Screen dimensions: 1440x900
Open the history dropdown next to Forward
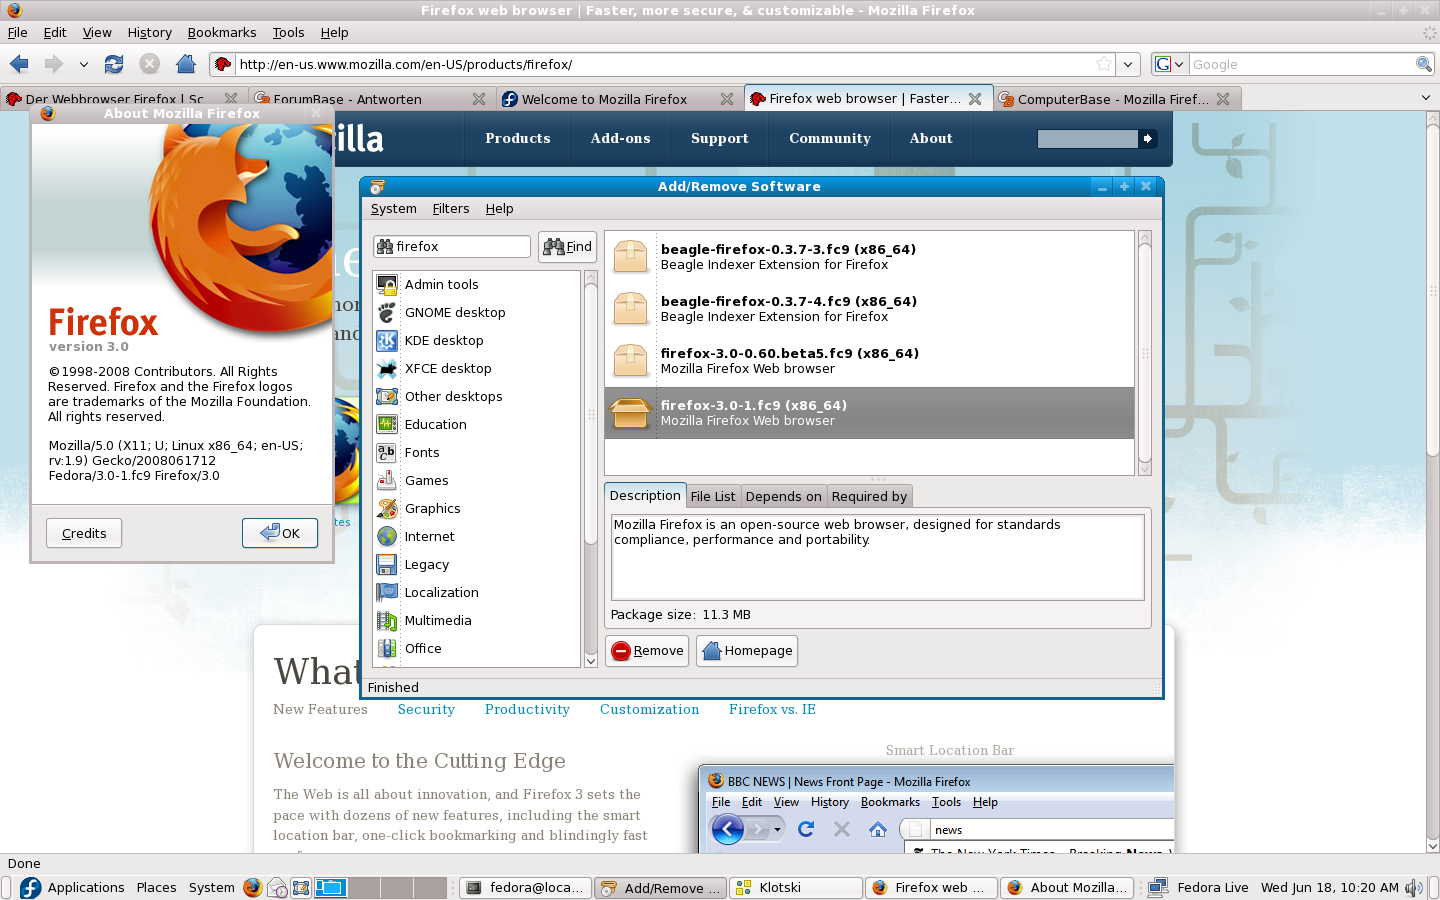pyautogui.click(x=84, y=64)
